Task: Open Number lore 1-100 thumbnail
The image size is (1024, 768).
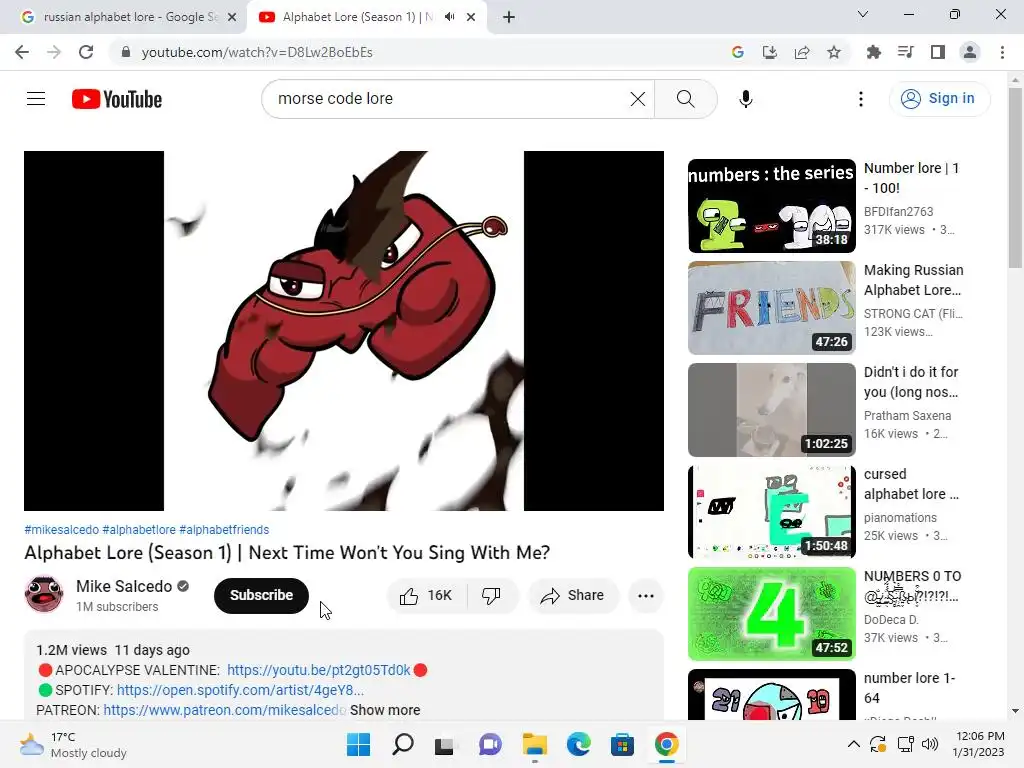Action: [771, 206]
